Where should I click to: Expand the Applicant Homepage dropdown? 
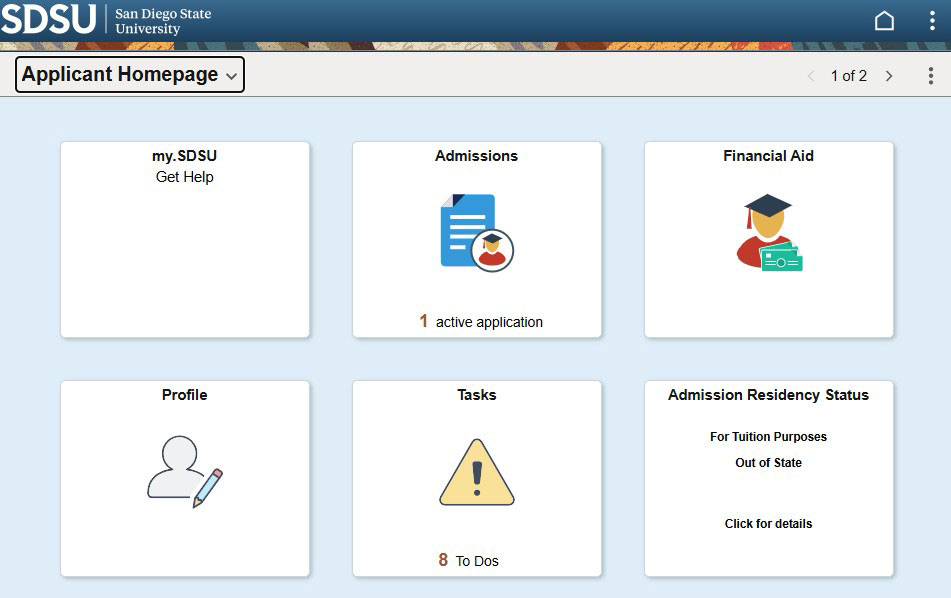click(x=130, y=75)
